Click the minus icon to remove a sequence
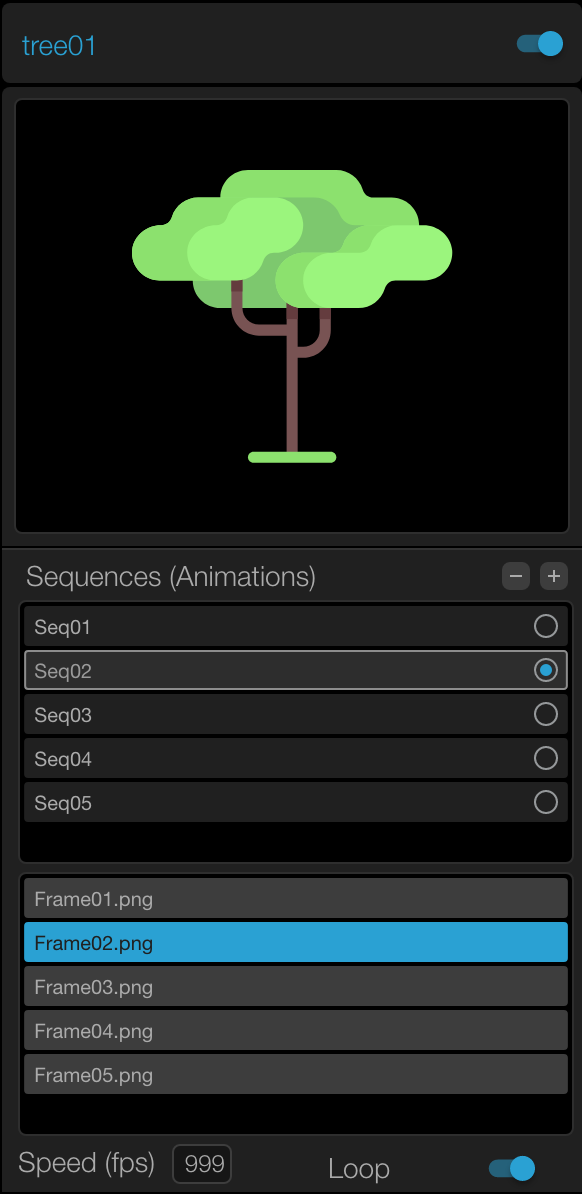Viewport: 582px width, 1194px height. (516, 576)
